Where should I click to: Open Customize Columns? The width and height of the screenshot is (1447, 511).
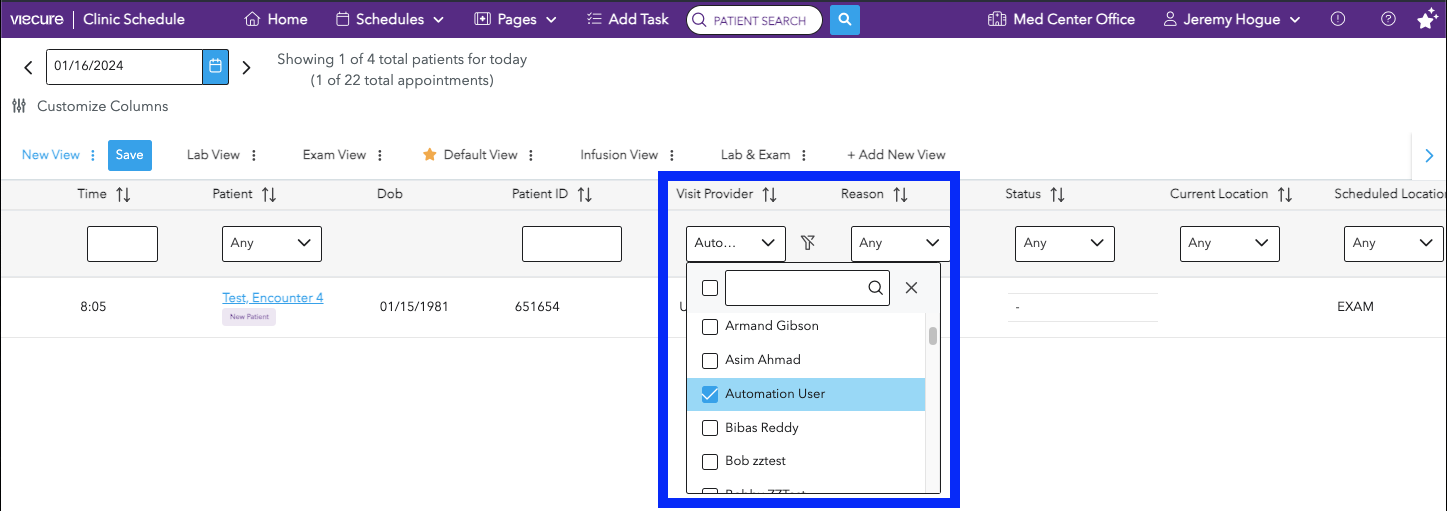90,106
